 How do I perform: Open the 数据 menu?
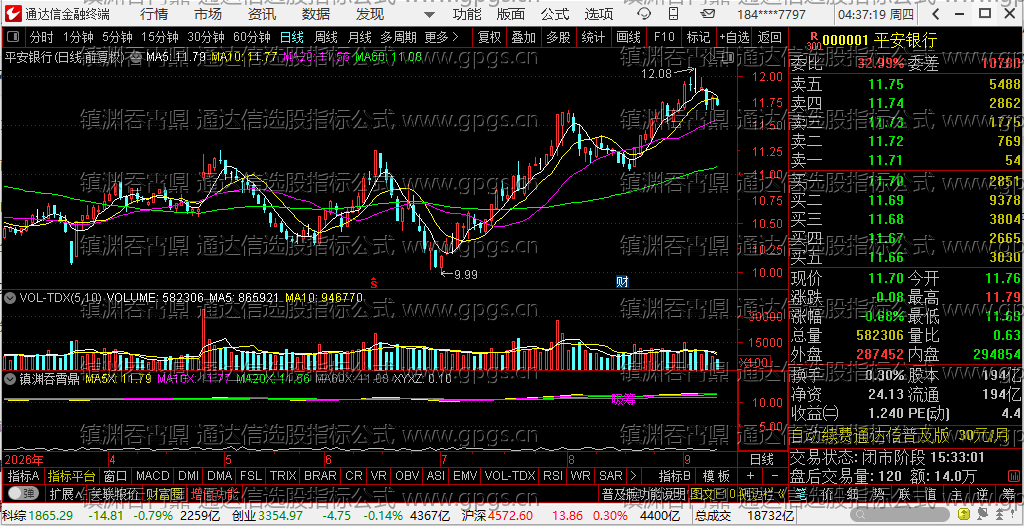click(x=316, y=14)
